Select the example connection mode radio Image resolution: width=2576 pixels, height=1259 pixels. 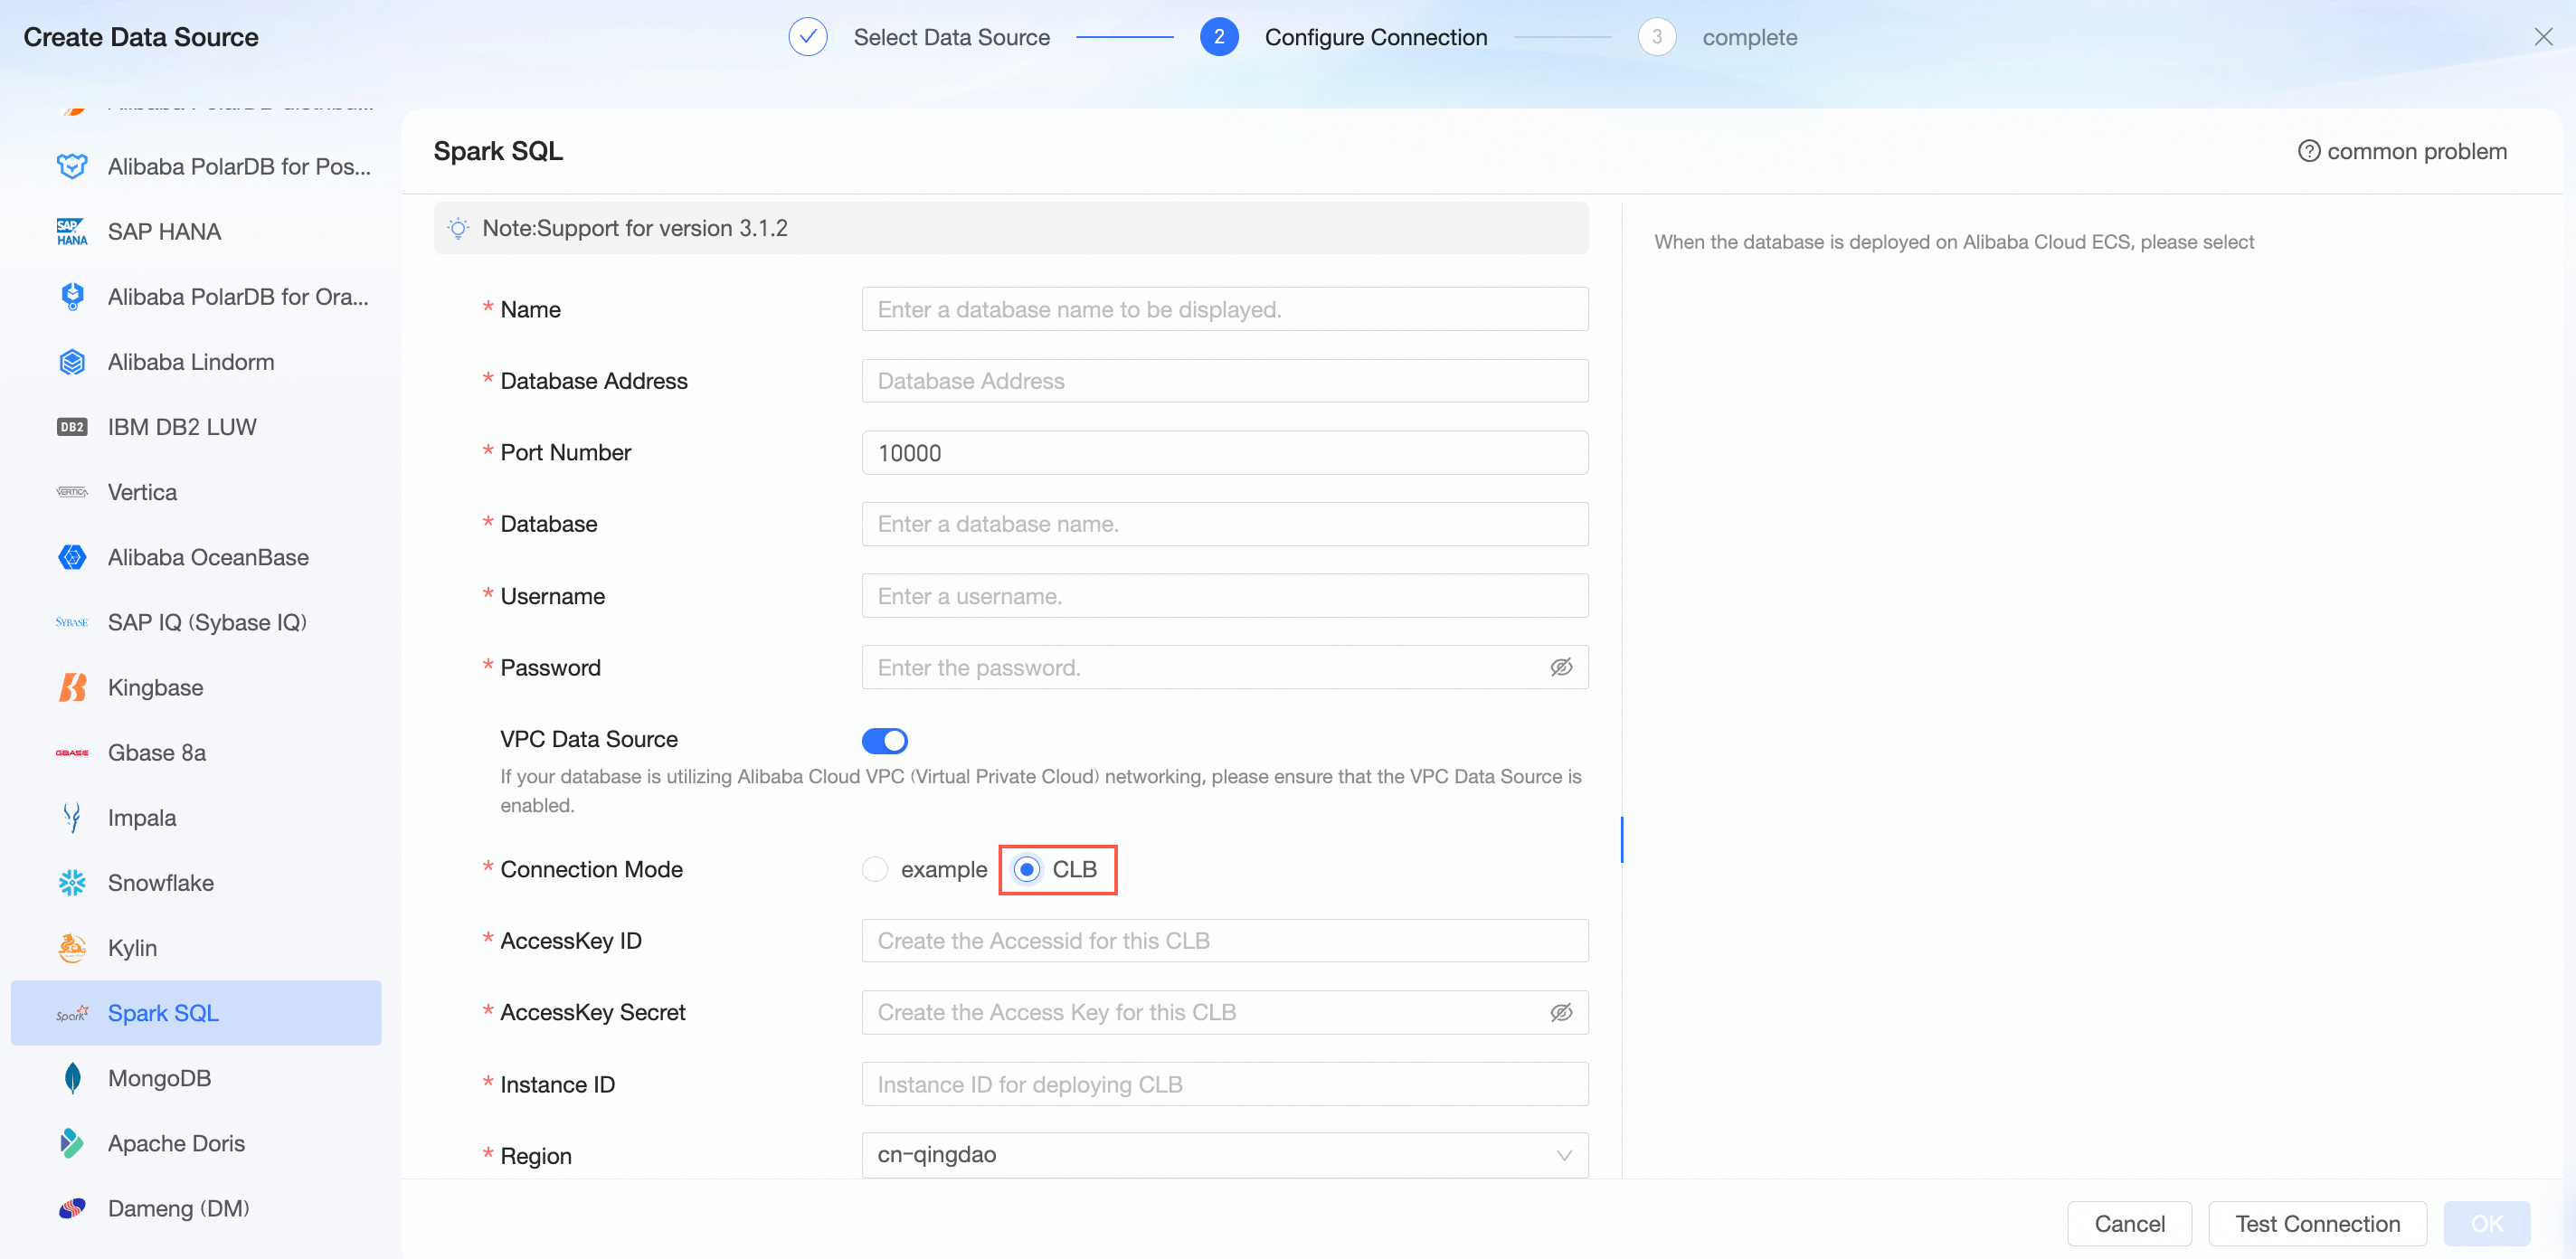tap(875, 869)
